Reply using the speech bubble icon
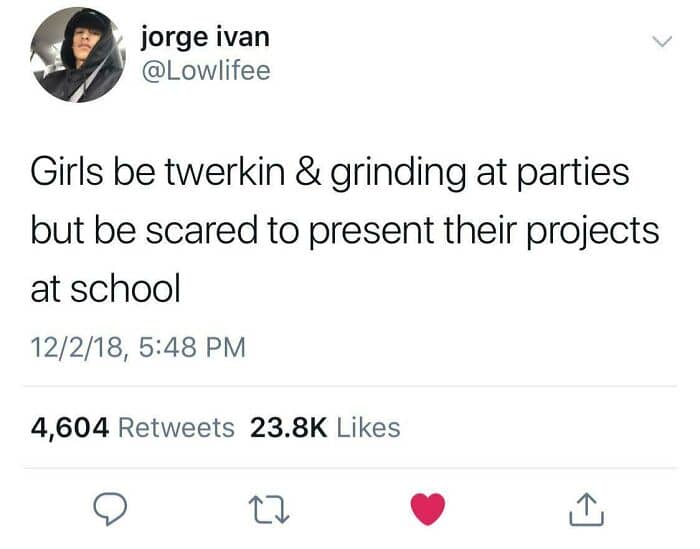700x549 pixels. pyautogui.click(x=110, y=508)
